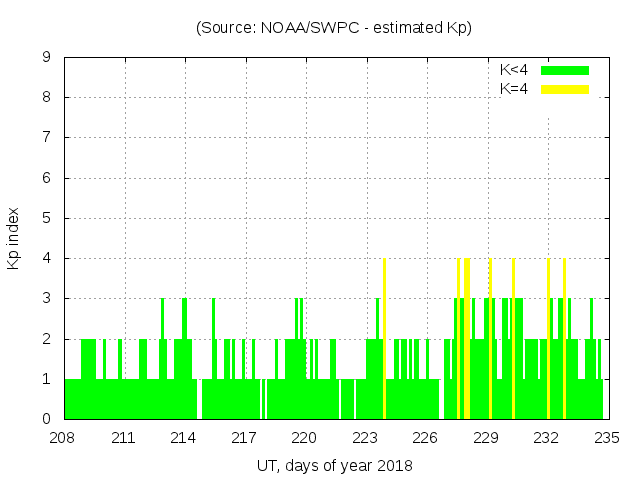Click the chart title mentioning NOAA/SWPC
The height and width of the screenshot is (480, 640).
(334, 28)
